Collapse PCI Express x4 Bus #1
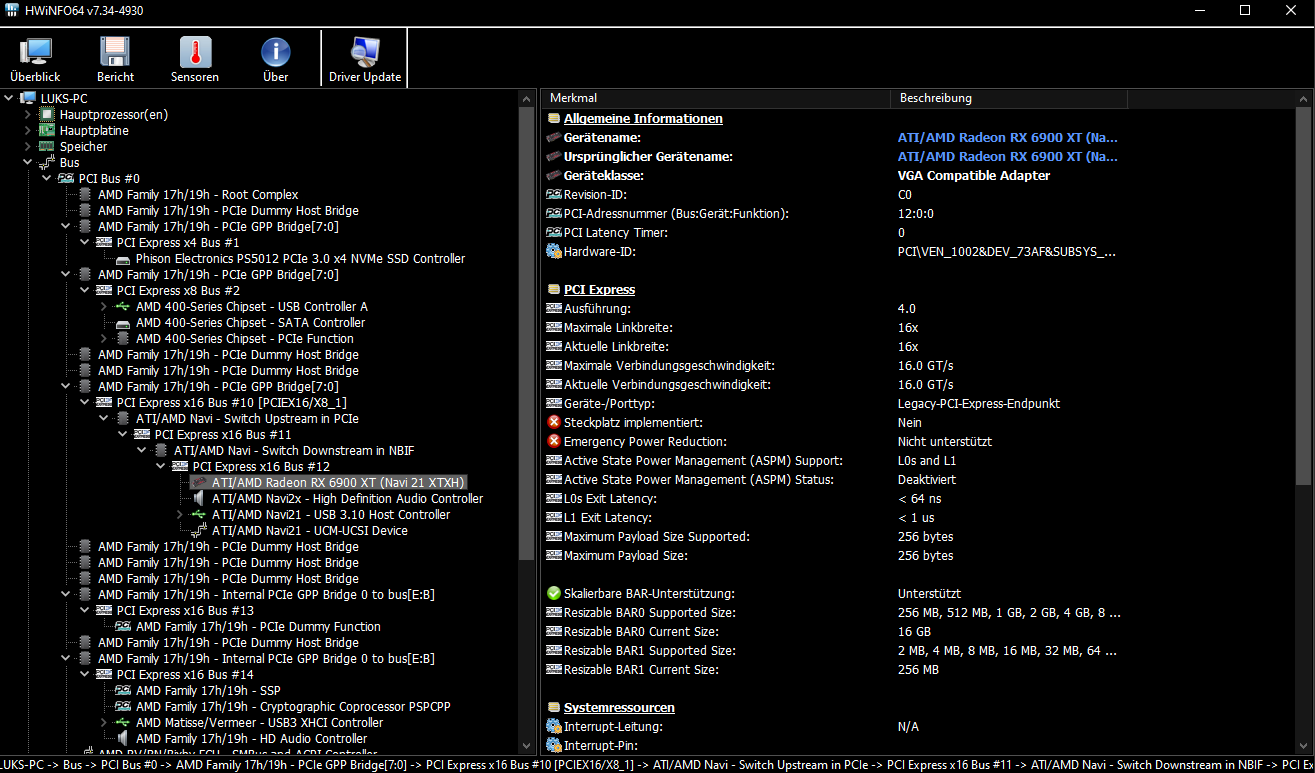This screenshot has height=773, width=1315. [x=85, y=243]
